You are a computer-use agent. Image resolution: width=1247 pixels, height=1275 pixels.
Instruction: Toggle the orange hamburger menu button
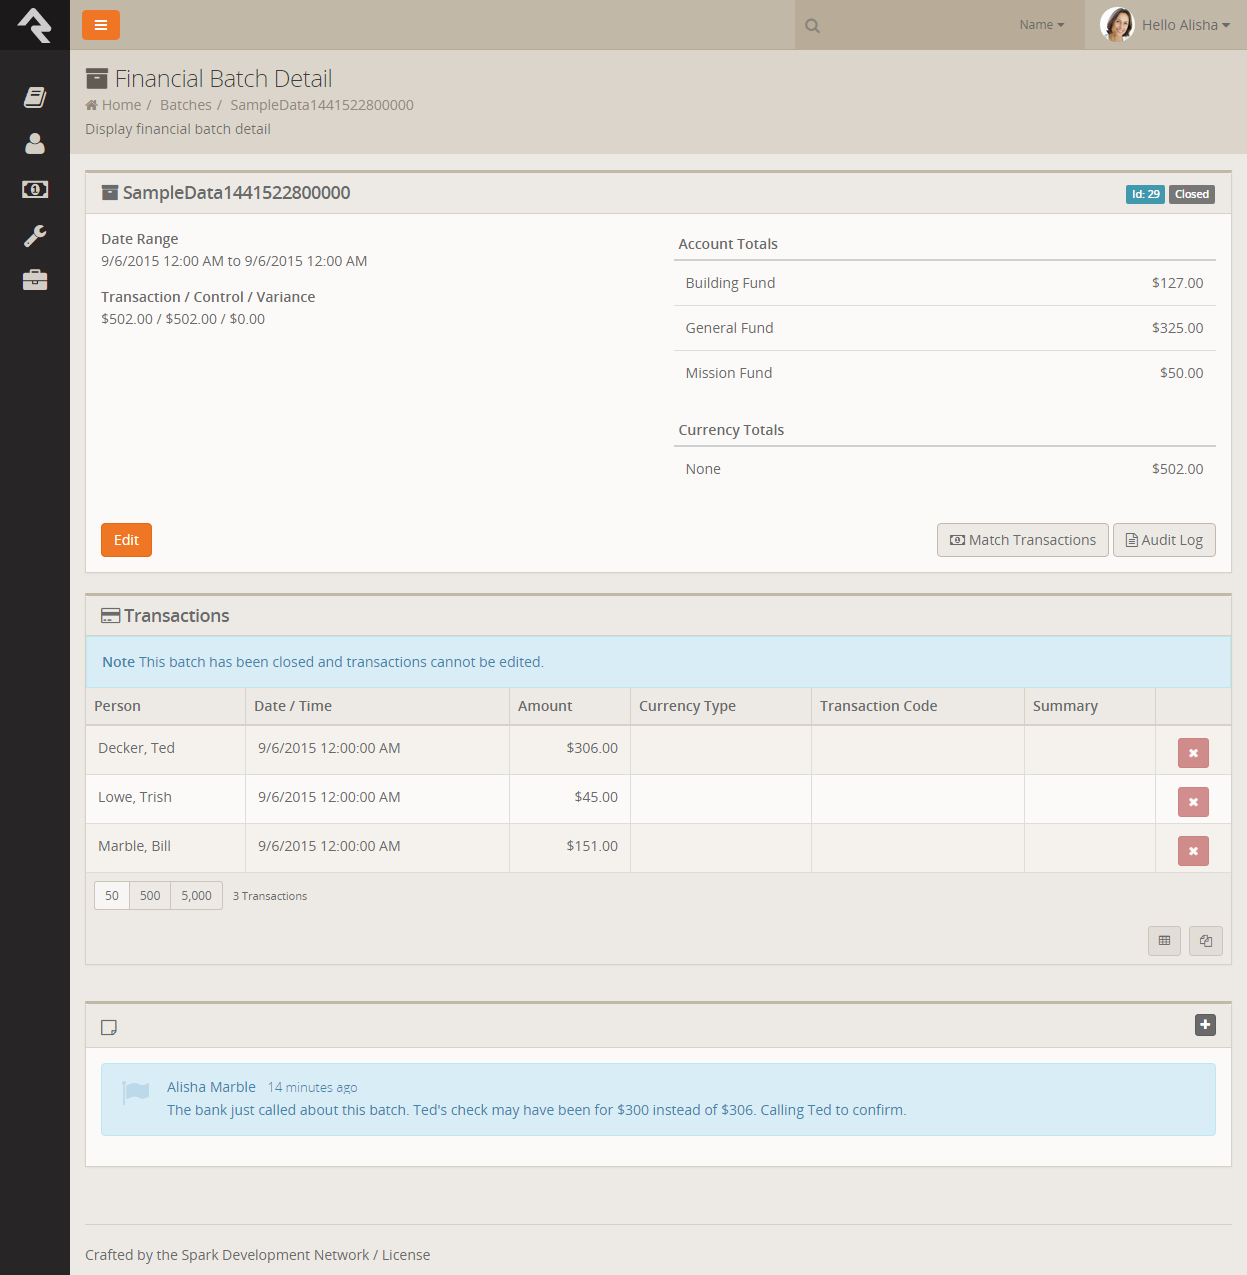point(101,25)
